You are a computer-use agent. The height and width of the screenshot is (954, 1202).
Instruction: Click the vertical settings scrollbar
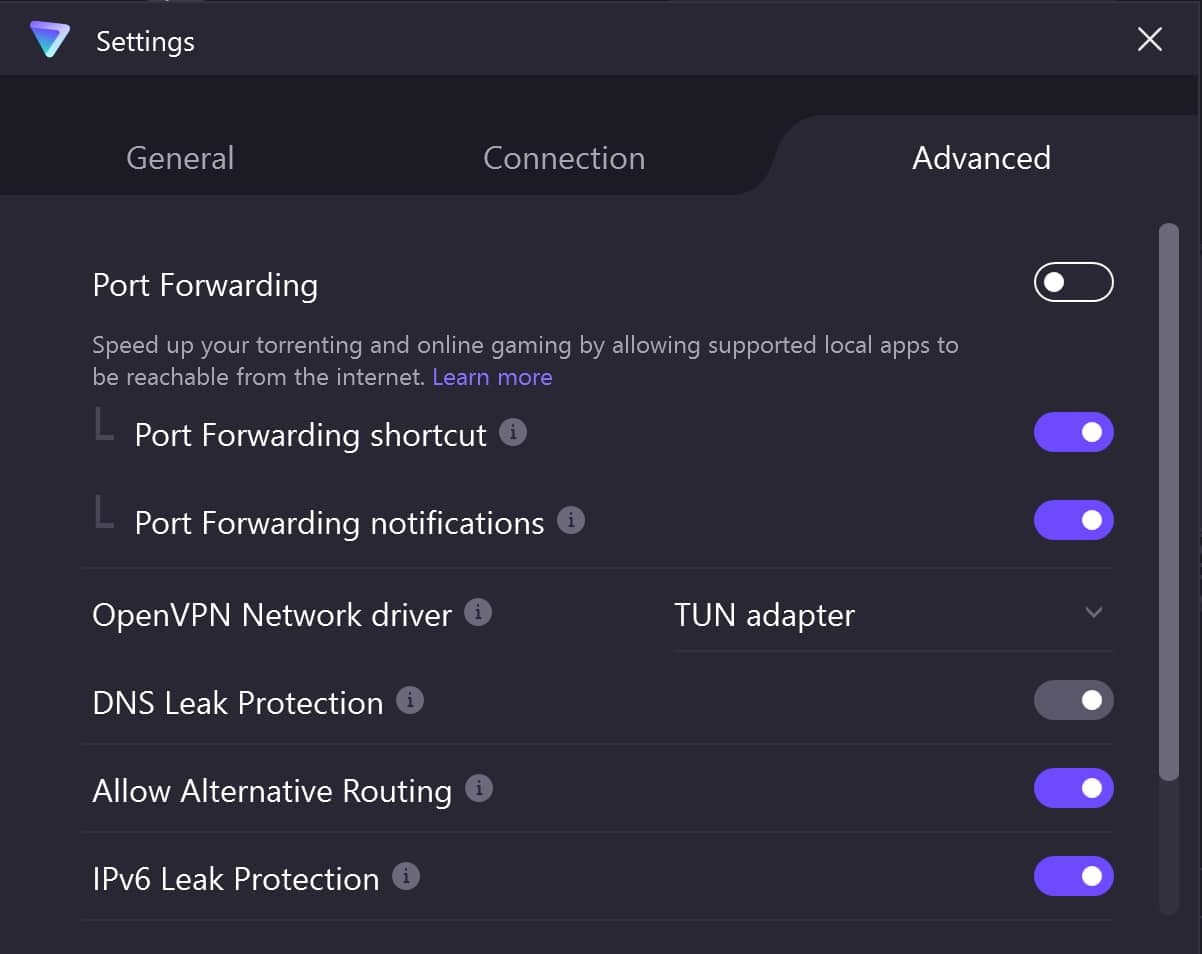(1168, 502)
